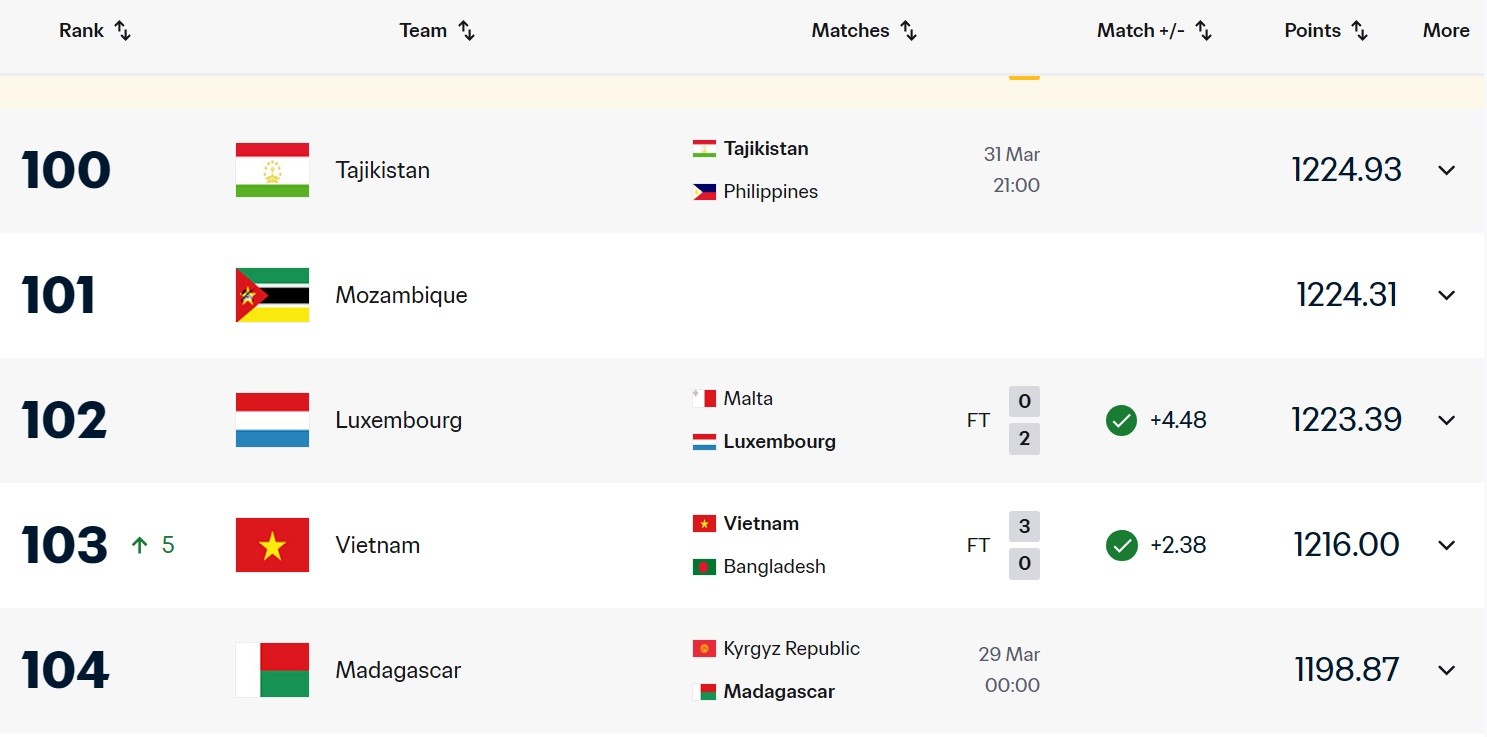Open more details for Vietnam
The height and width of the screenshot is (737, 1487).
tap(1446, 545)
